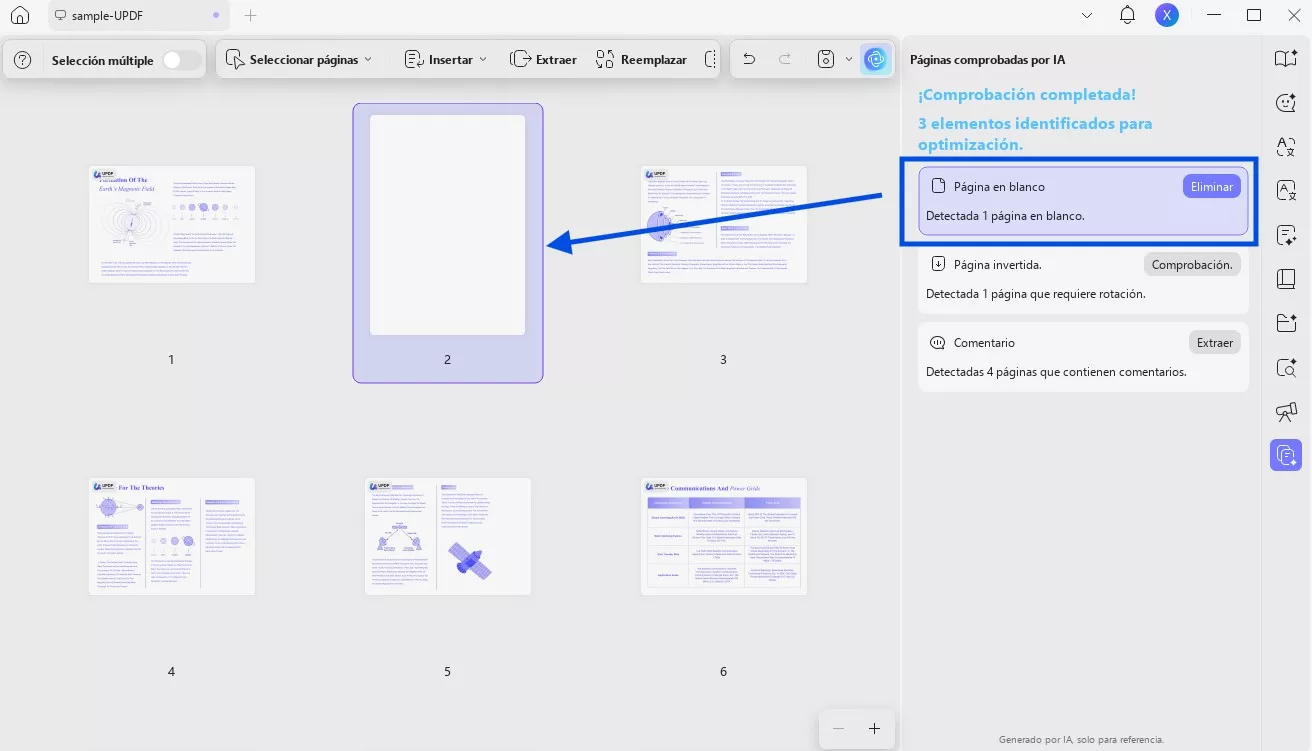Viewport: 1312px width, 751px height.
Task: Select page 1 thumbnail
Action: [x=172, y=225]
